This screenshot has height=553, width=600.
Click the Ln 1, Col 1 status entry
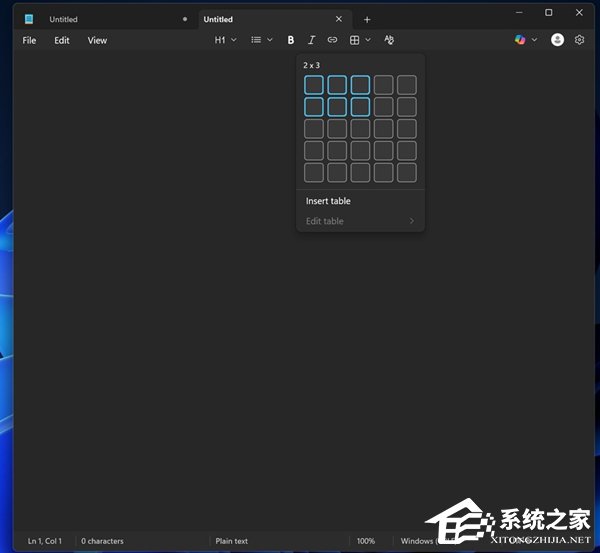click(x=44, y=541)
